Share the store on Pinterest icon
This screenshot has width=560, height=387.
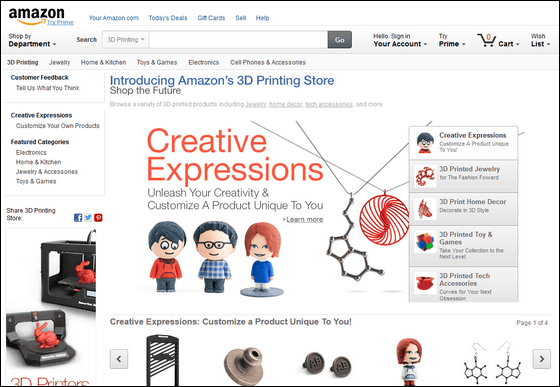click(98, 217)
